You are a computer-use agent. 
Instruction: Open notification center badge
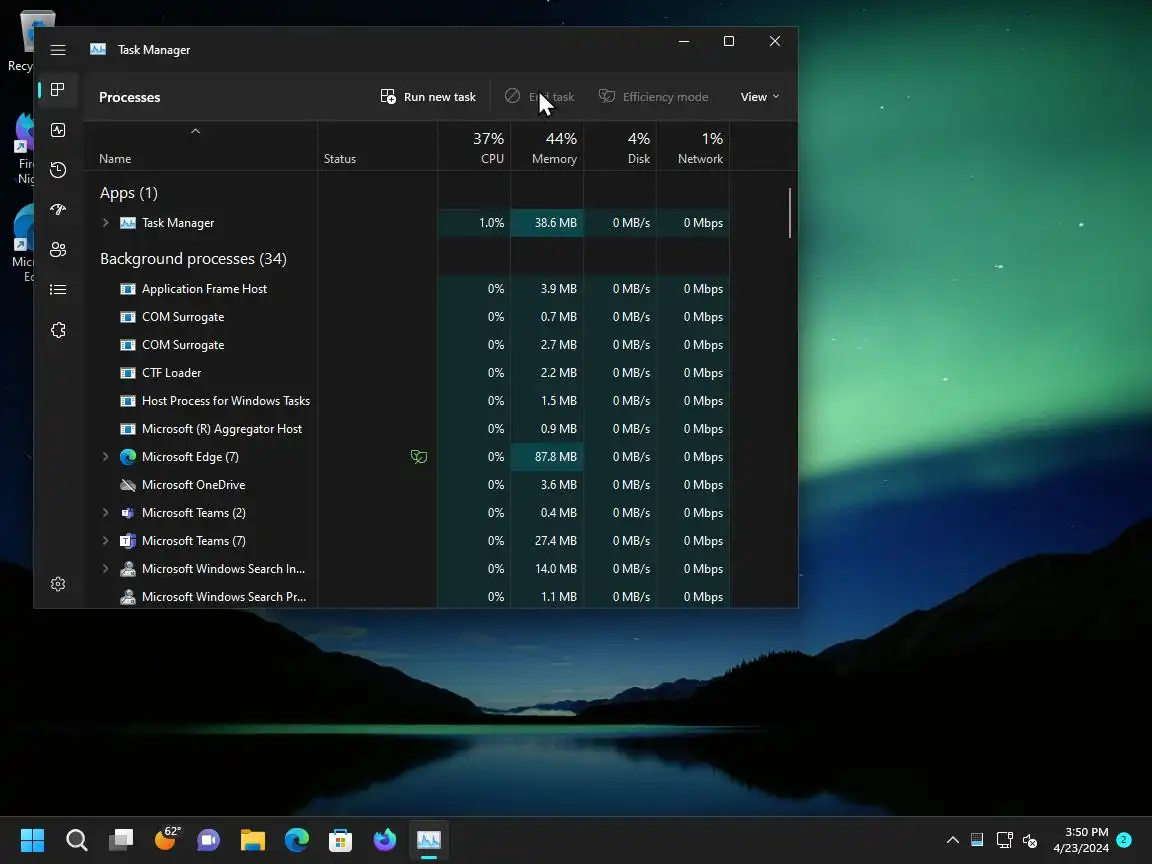point(1123,839)
